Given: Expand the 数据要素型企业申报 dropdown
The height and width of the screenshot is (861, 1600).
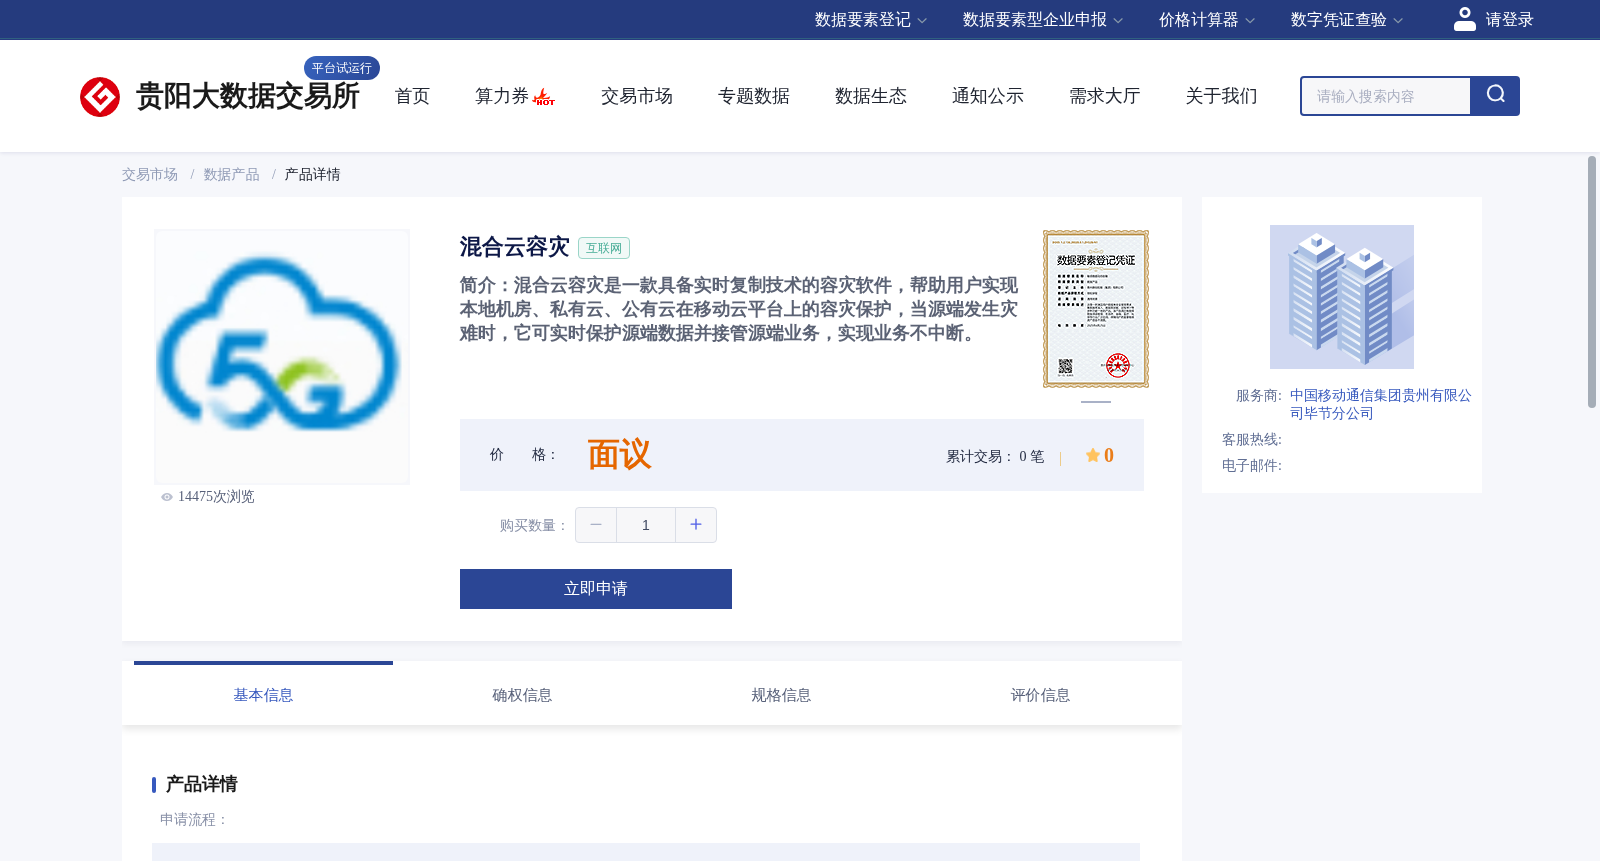Looking at the screenshot, I should point(1043,20).
